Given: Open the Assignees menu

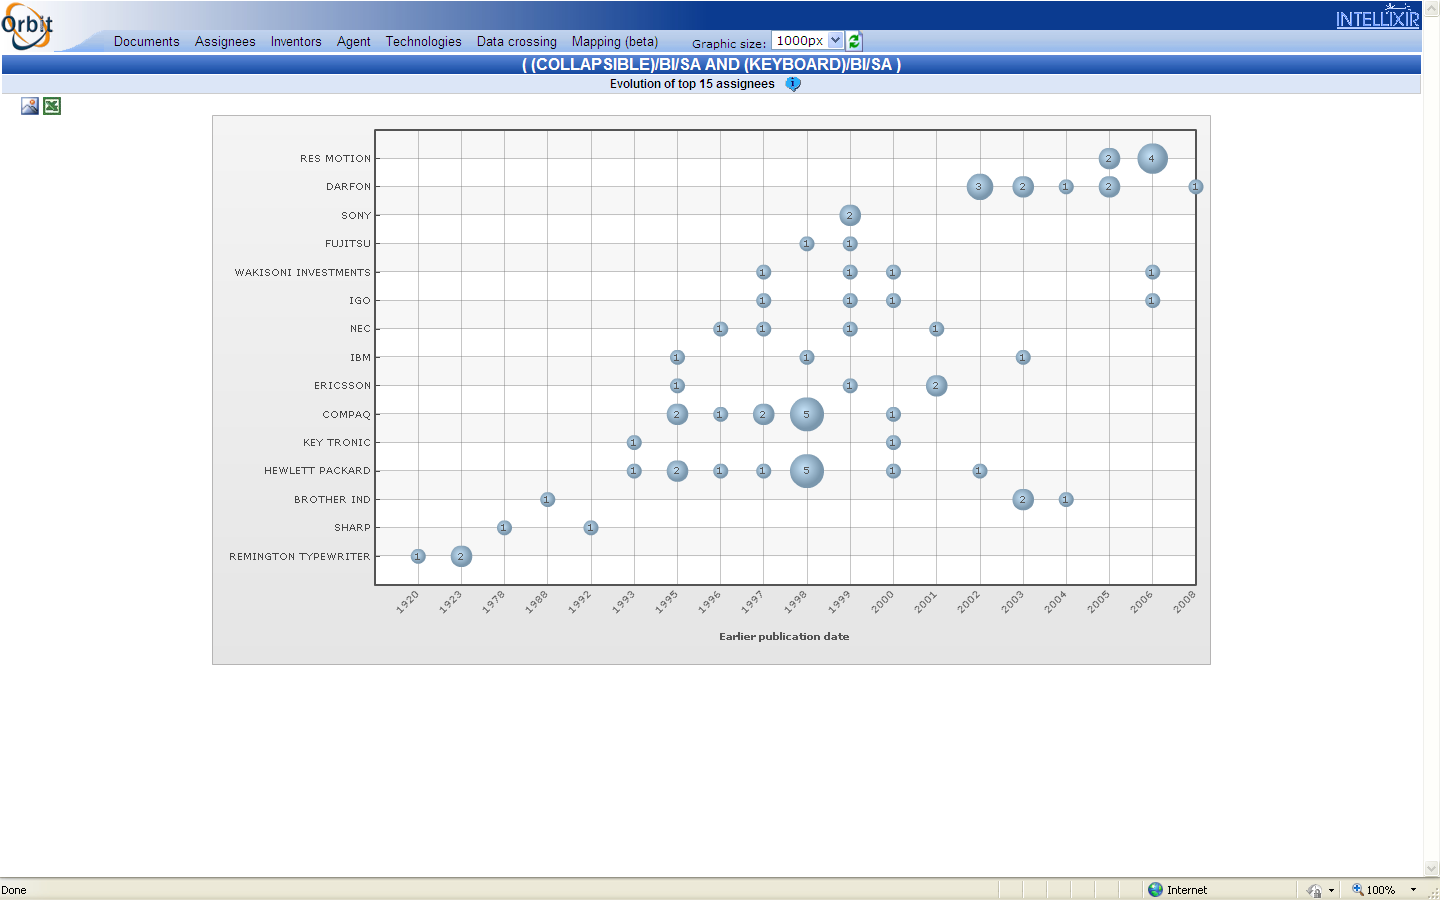Looking at the screenshot, I should [225, 42].
